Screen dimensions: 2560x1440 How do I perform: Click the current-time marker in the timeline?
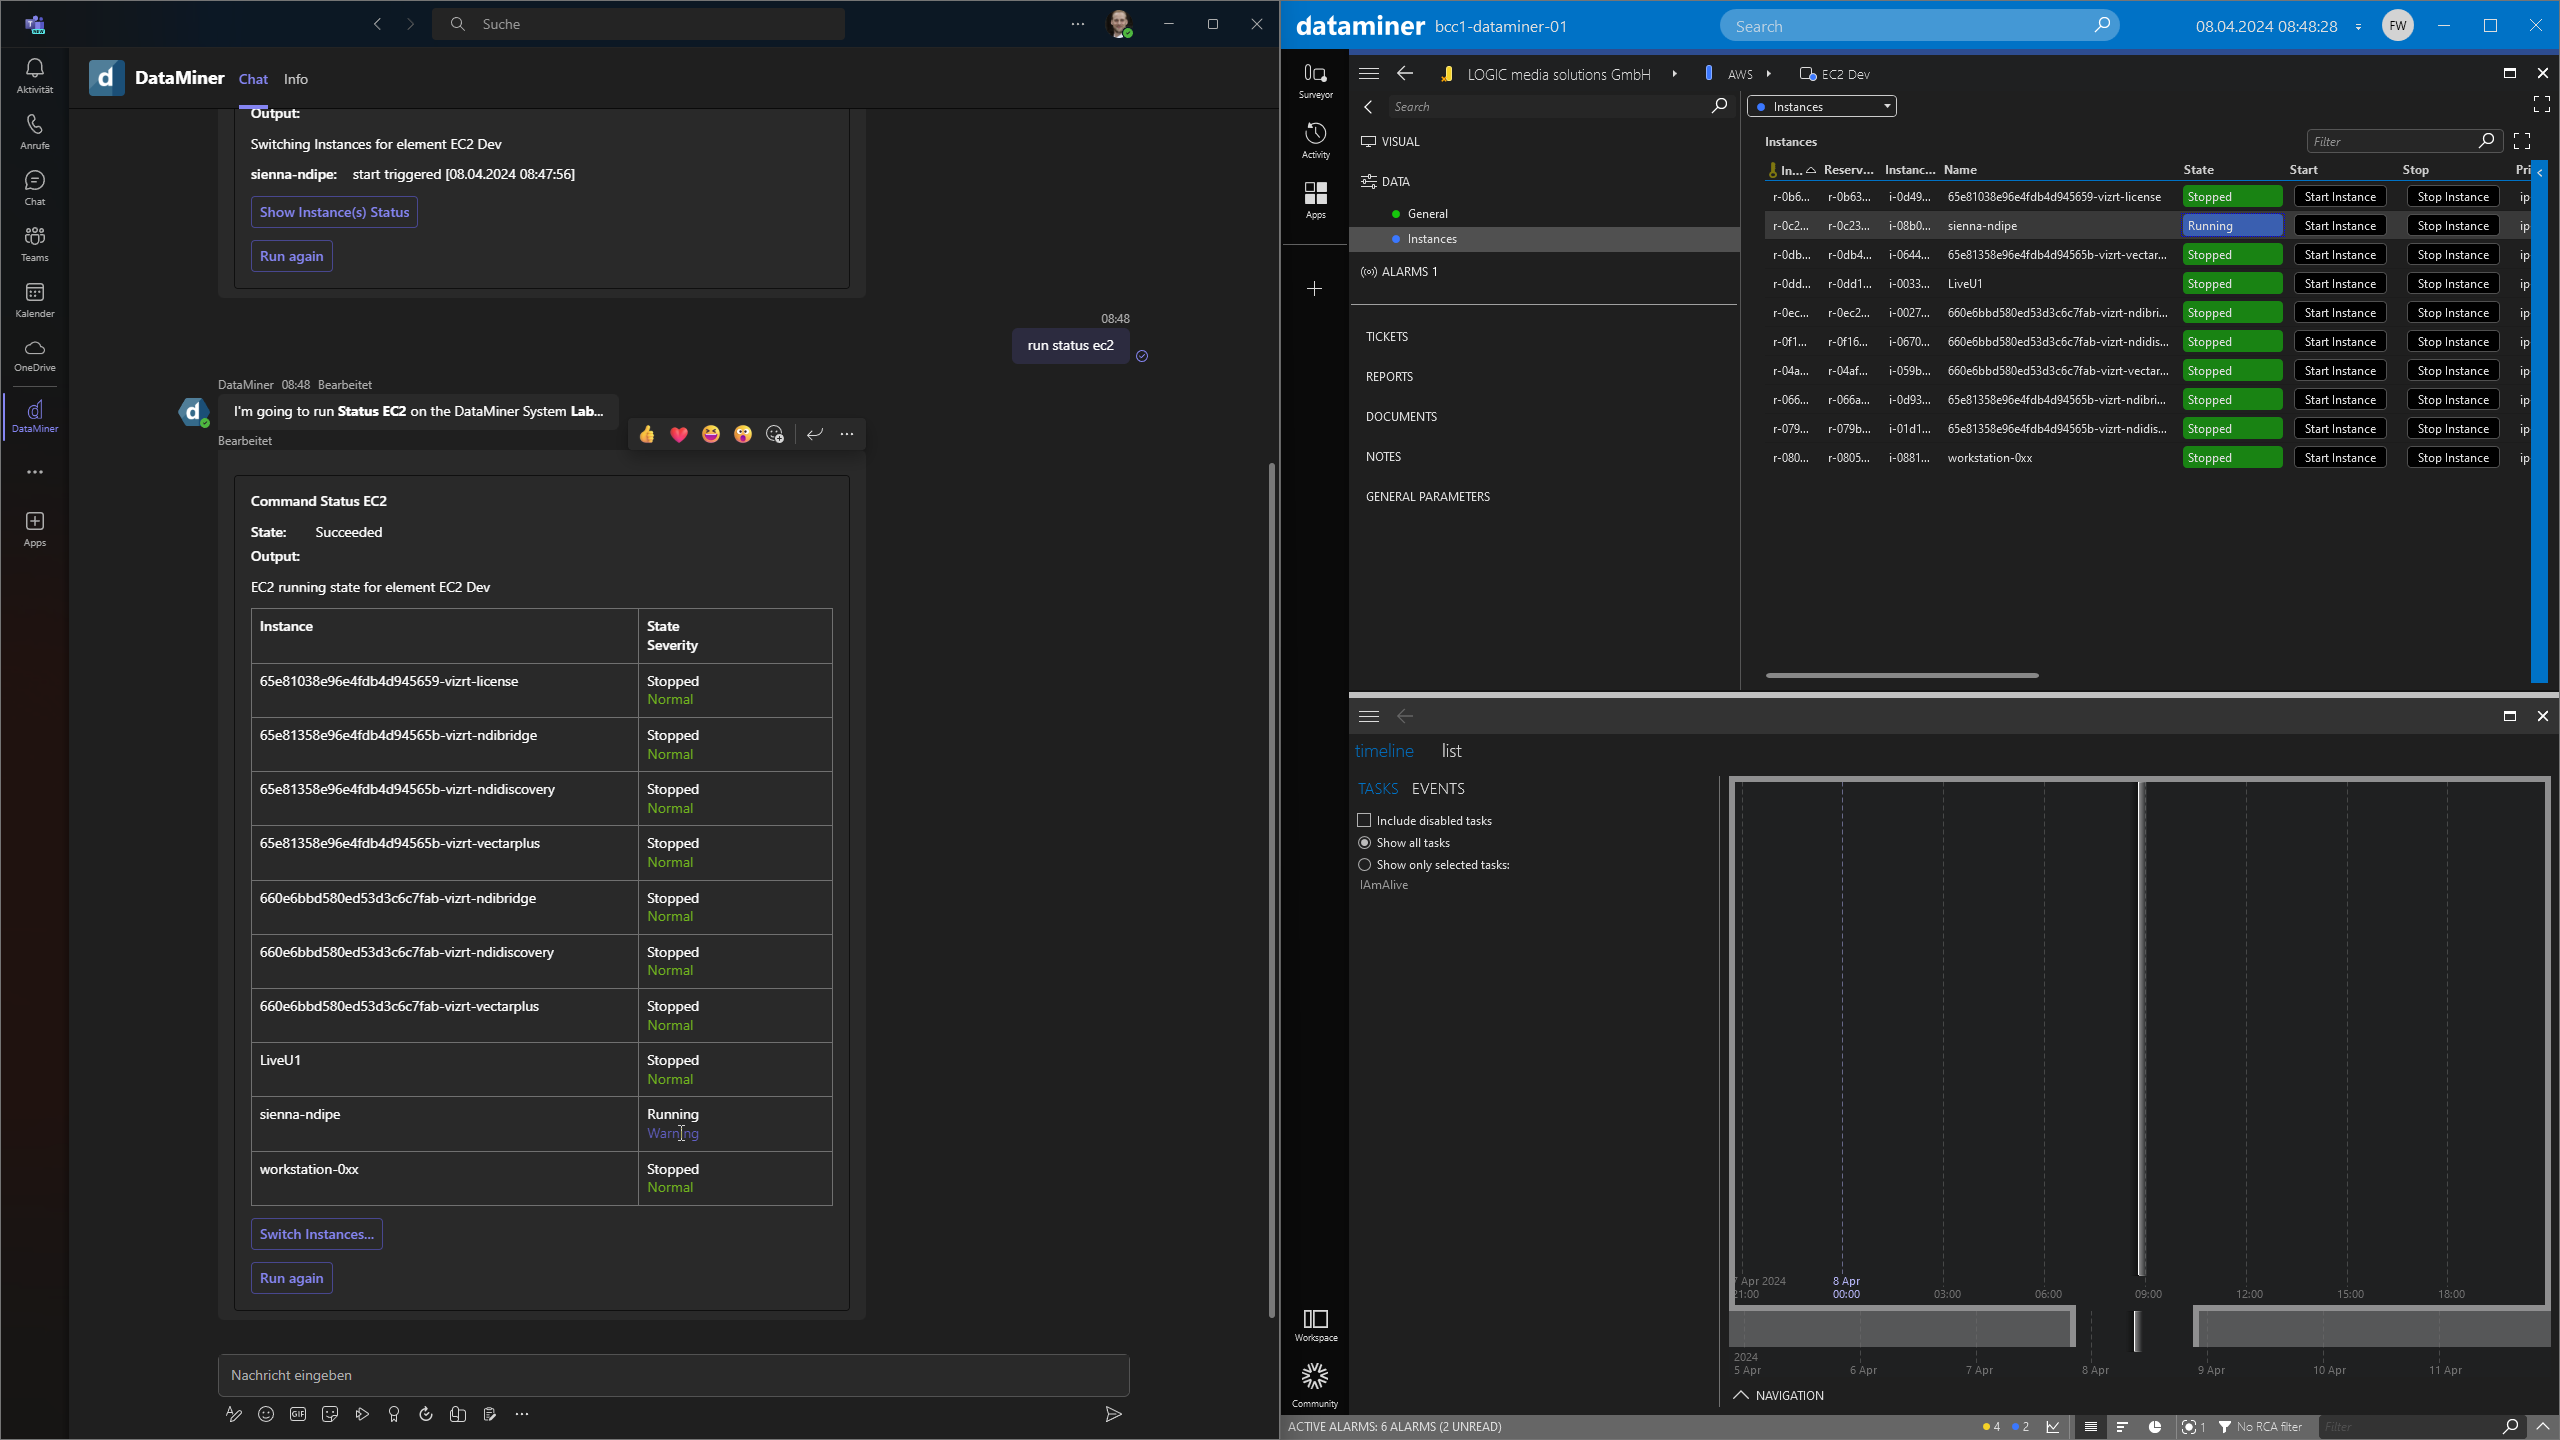(x=2141, y=1030)
